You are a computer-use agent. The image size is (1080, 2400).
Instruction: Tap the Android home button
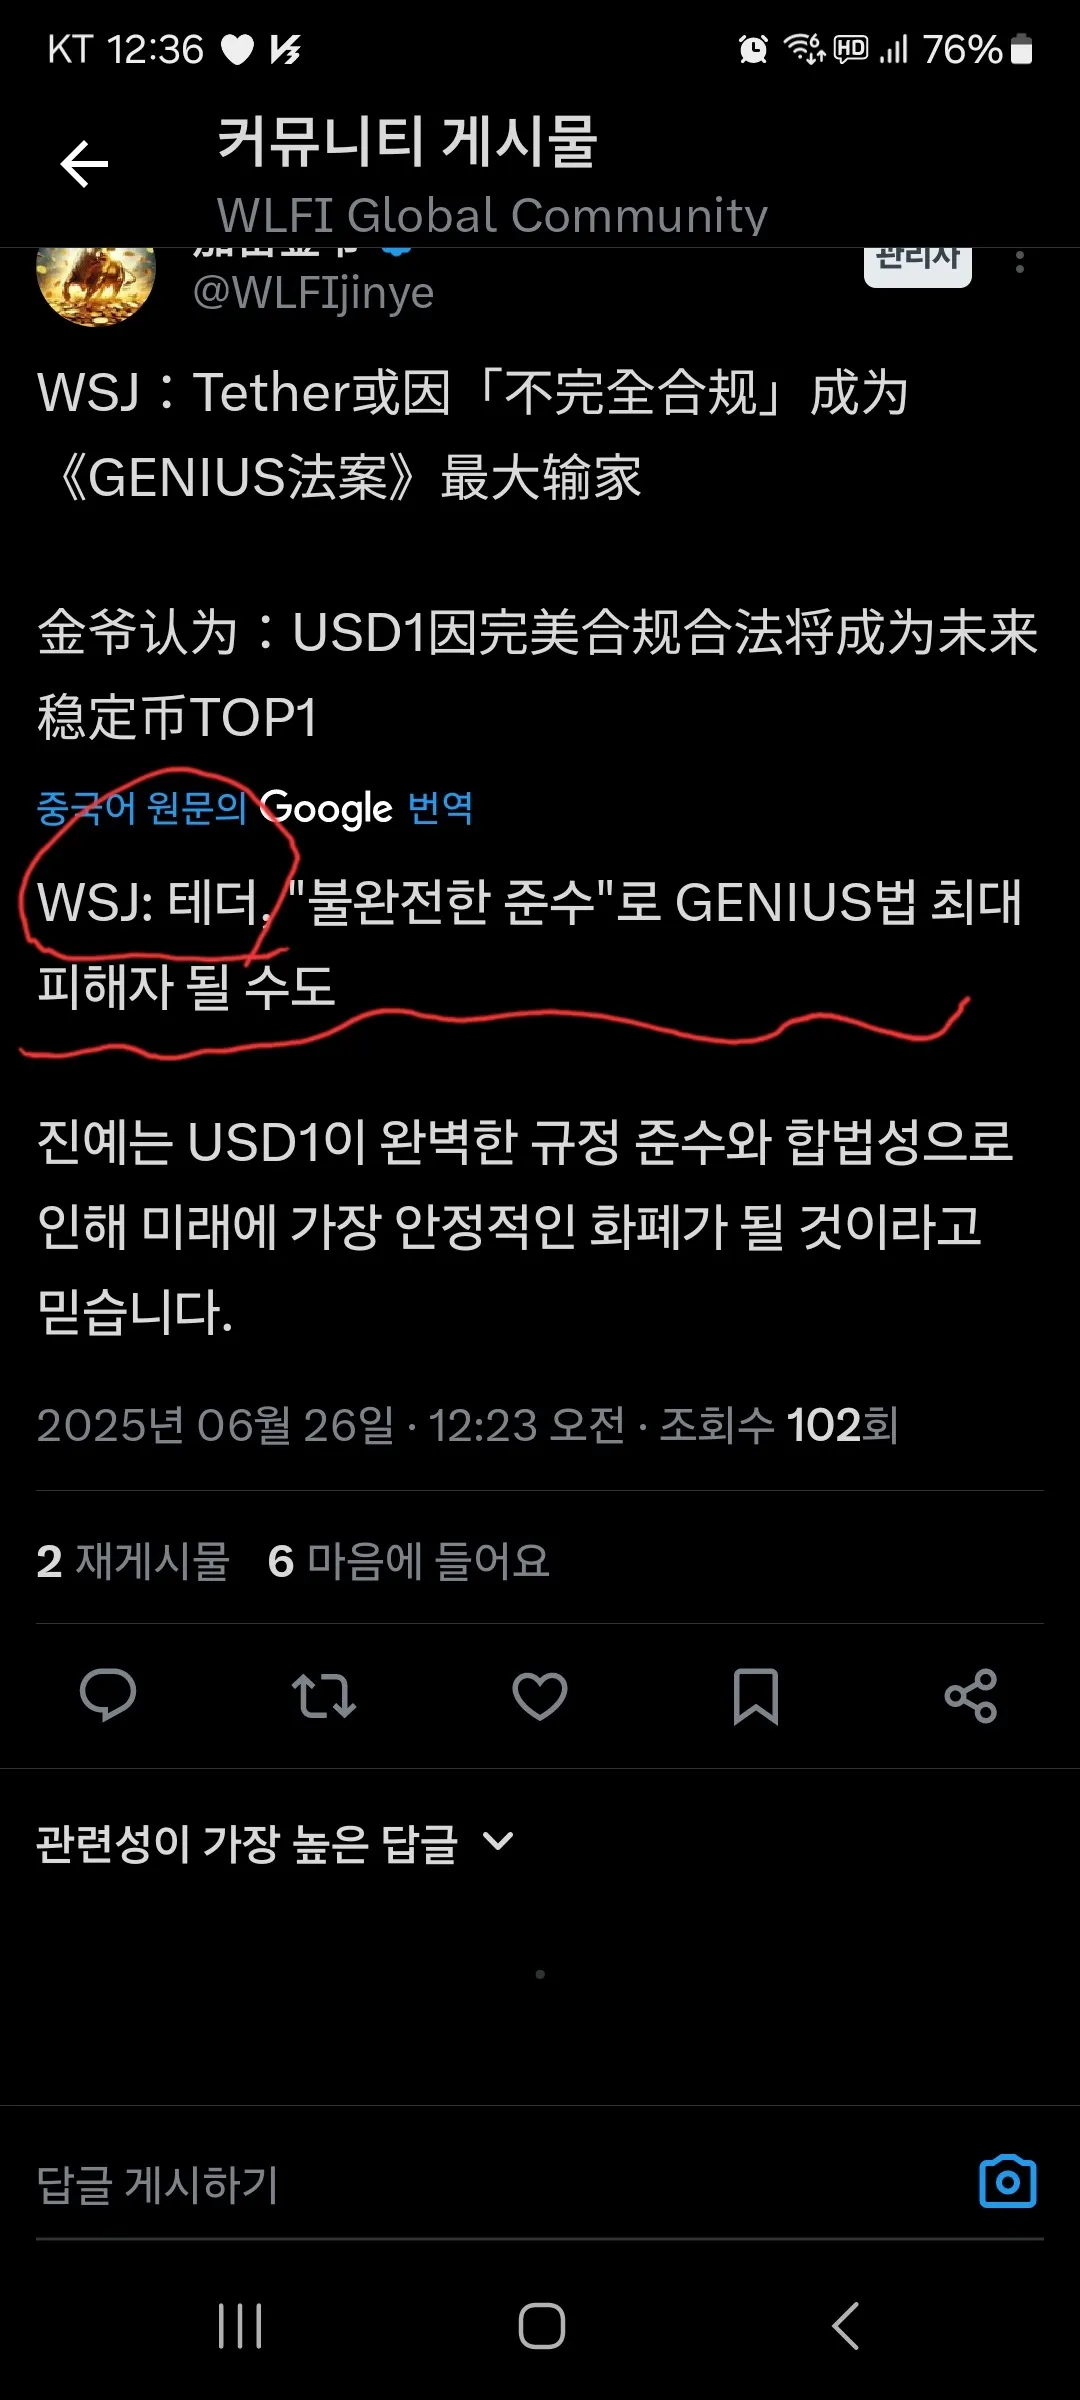coord(541,2326)
